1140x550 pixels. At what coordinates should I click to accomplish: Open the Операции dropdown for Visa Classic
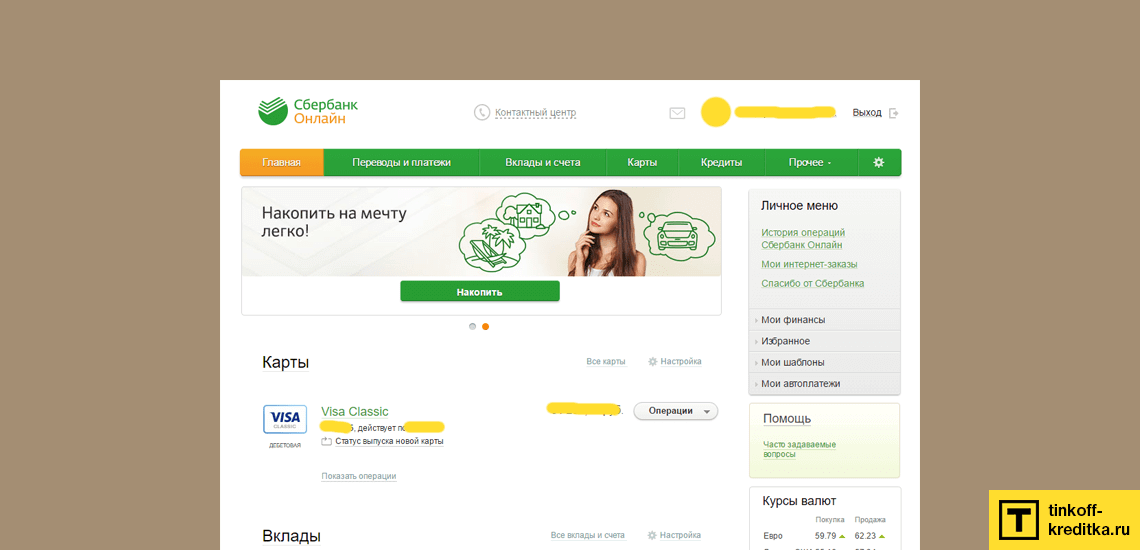point(675,411)
